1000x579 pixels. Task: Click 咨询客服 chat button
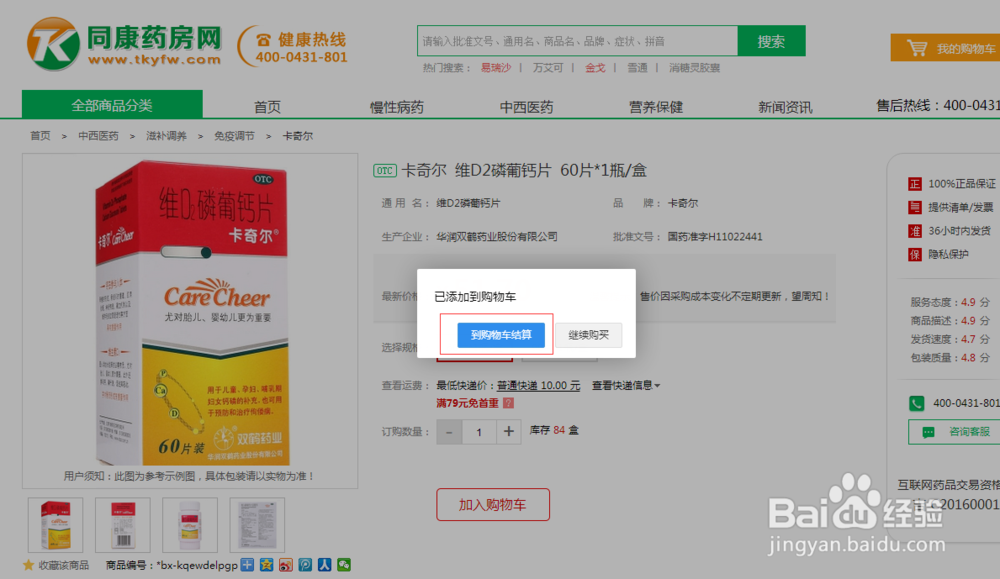click(x=954, y=432)
